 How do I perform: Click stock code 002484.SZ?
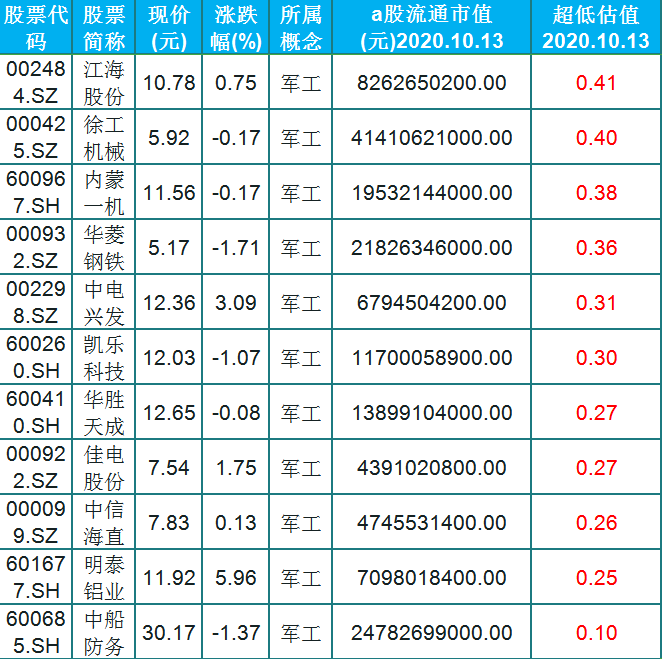35,82
